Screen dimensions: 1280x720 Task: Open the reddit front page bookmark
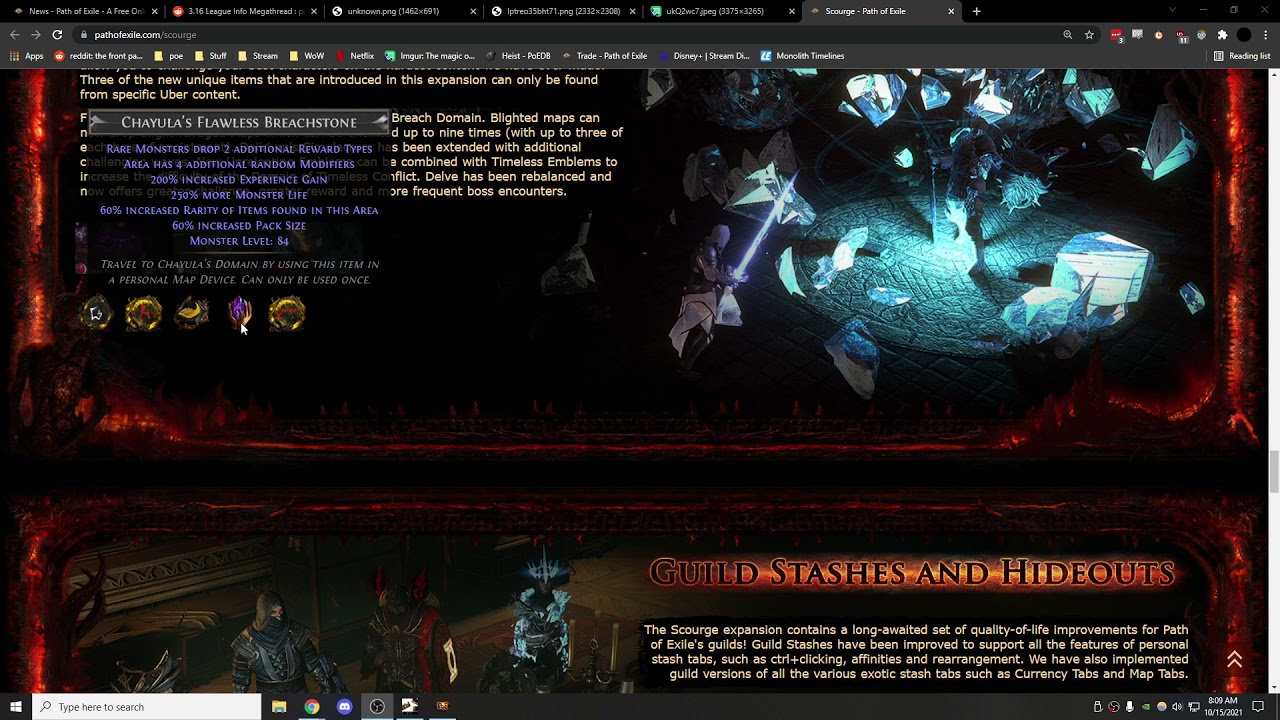[x=99, y=56]
